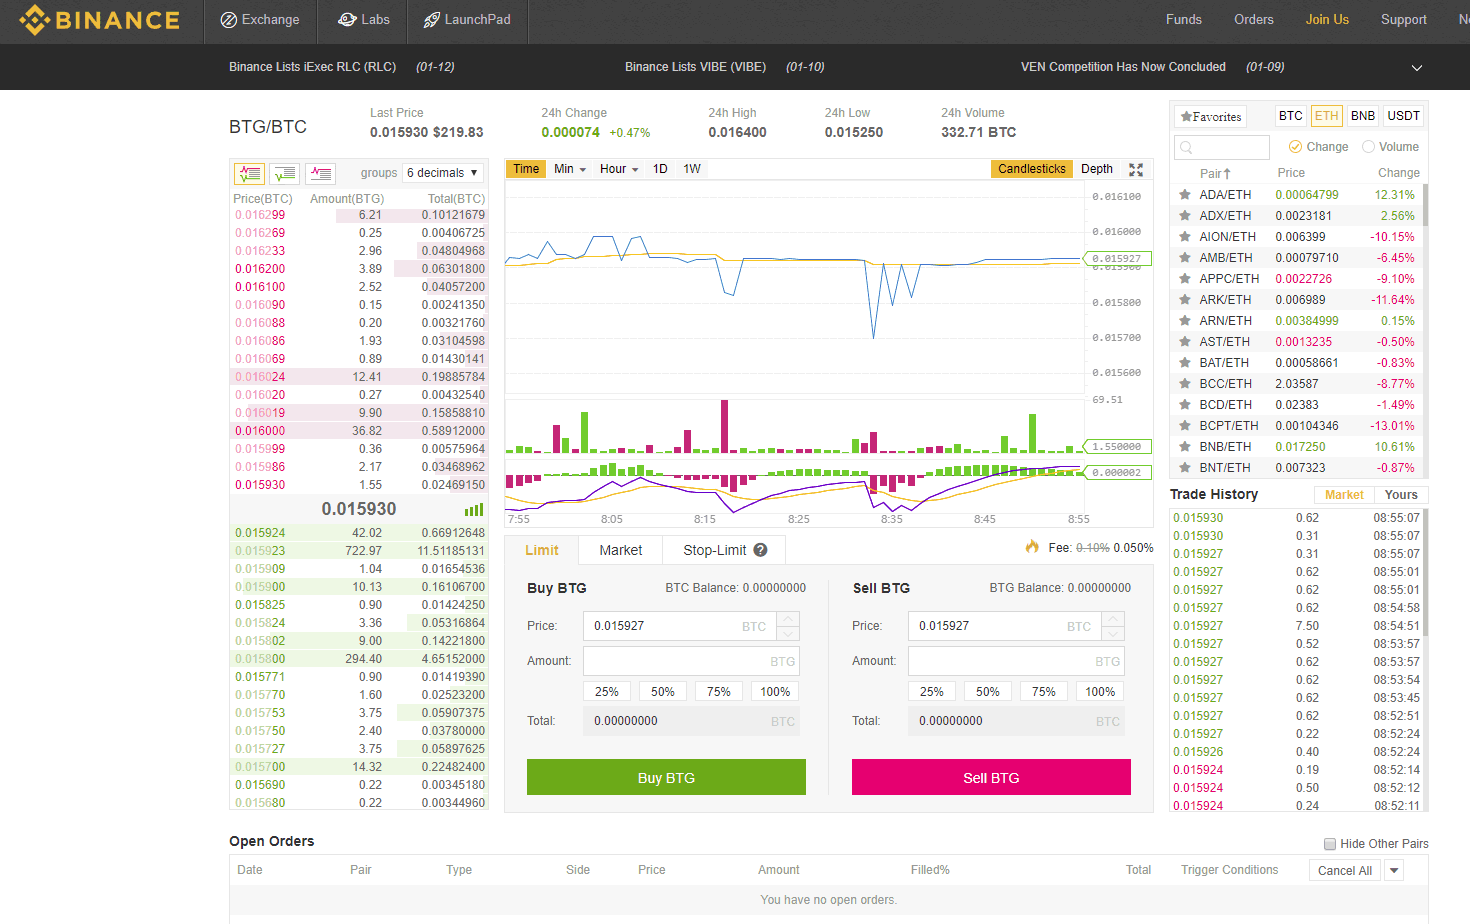Open the Market order tab

point(621,550)
